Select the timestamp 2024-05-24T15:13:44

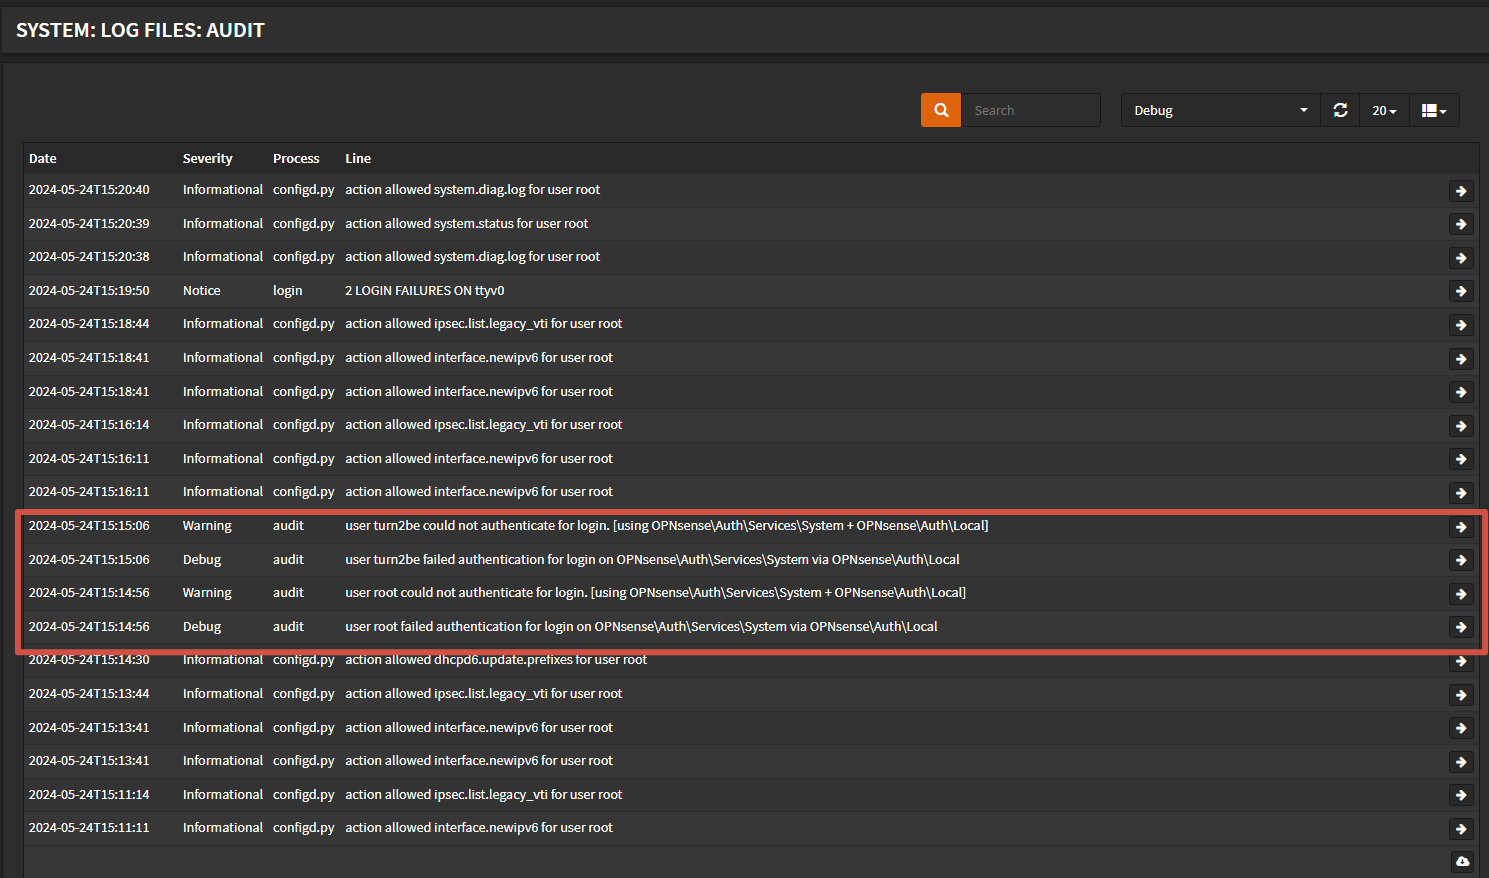89,693
